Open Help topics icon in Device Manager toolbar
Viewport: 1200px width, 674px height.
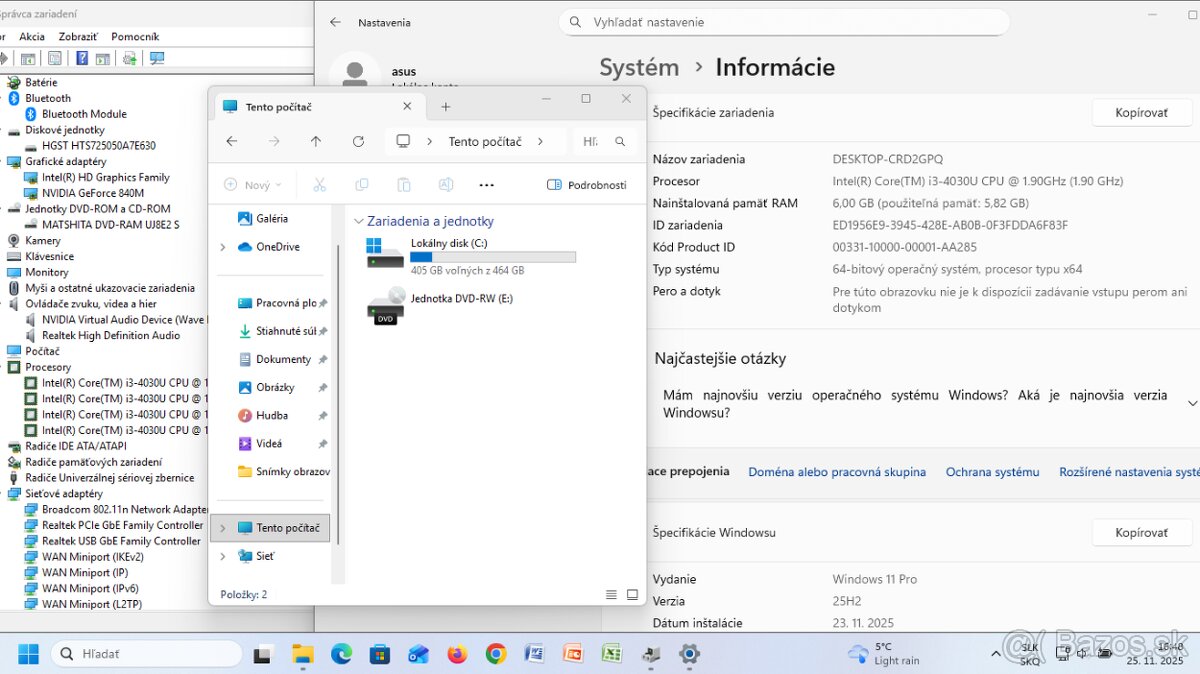pyautogui.click(x=81, y=58)
